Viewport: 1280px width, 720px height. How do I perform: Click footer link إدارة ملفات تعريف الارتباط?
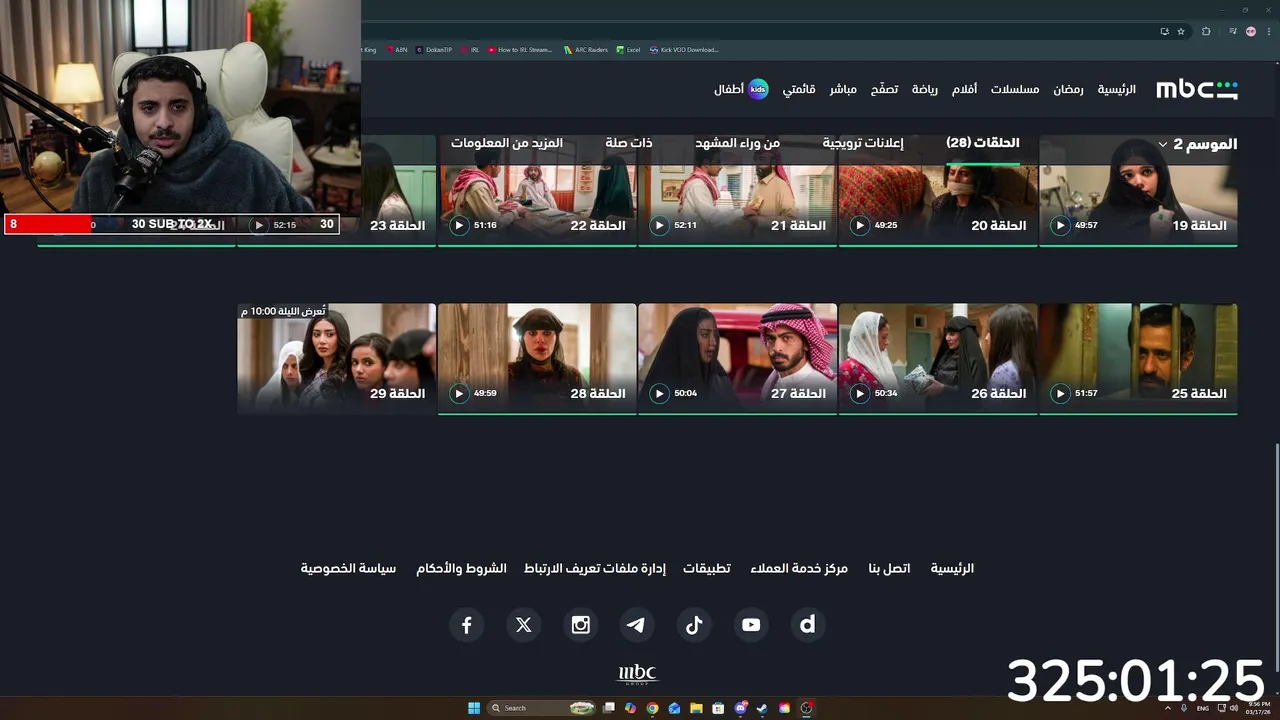click(x=595, y=568)
